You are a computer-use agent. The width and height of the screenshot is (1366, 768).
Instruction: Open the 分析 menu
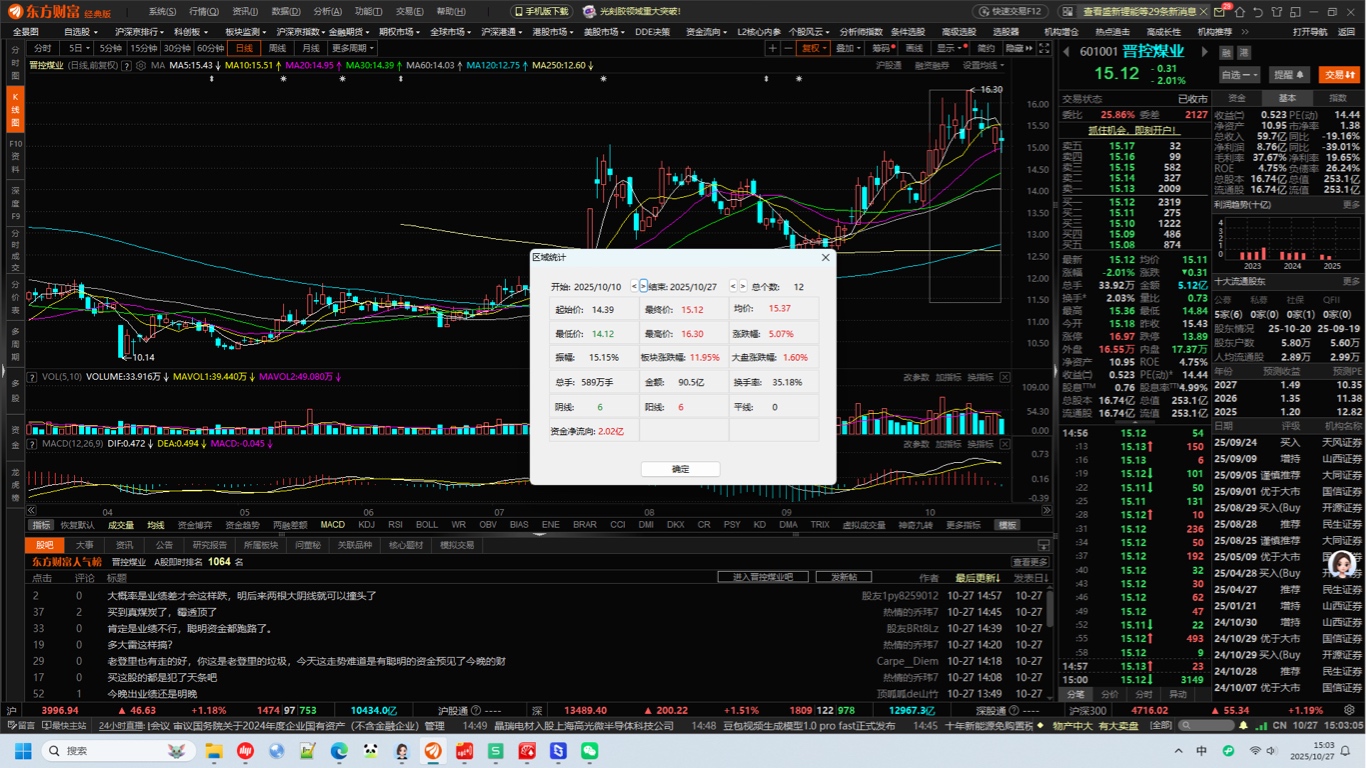tap(327, 11)
